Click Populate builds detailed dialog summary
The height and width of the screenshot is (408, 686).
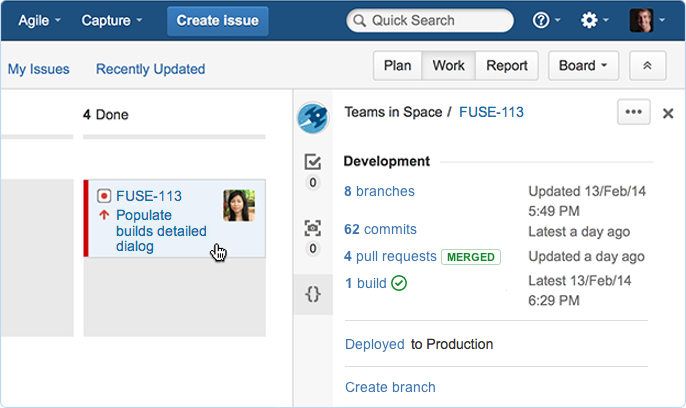161,230
